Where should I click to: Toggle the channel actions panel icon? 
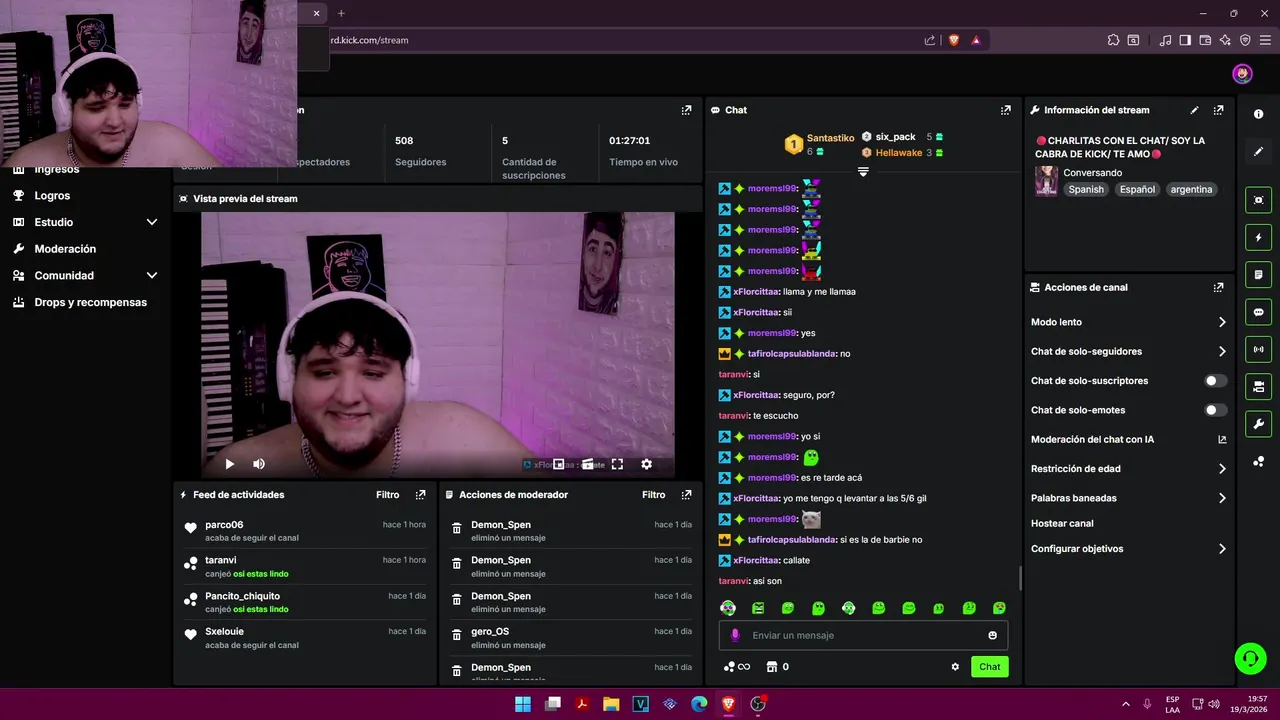point(1258,386)
